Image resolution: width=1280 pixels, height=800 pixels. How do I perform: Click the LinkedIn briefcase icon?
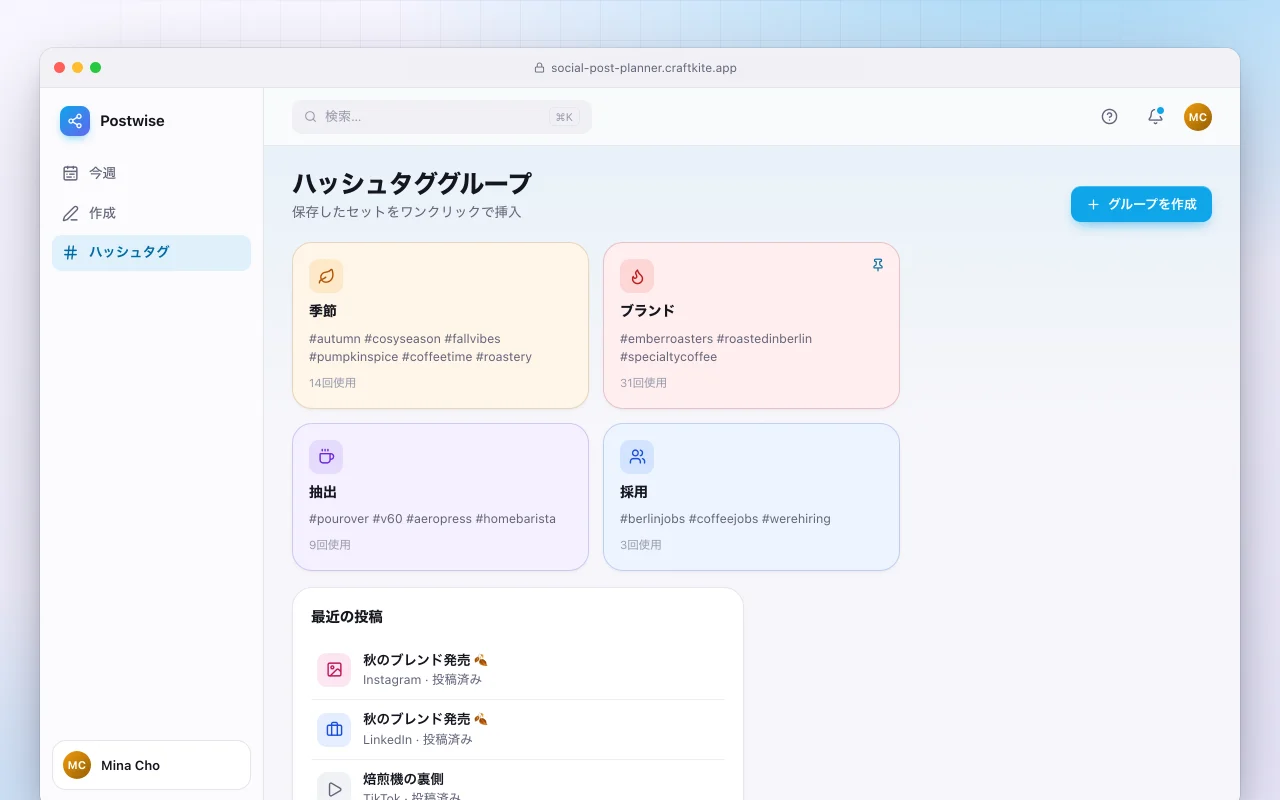tap(334, 730)
